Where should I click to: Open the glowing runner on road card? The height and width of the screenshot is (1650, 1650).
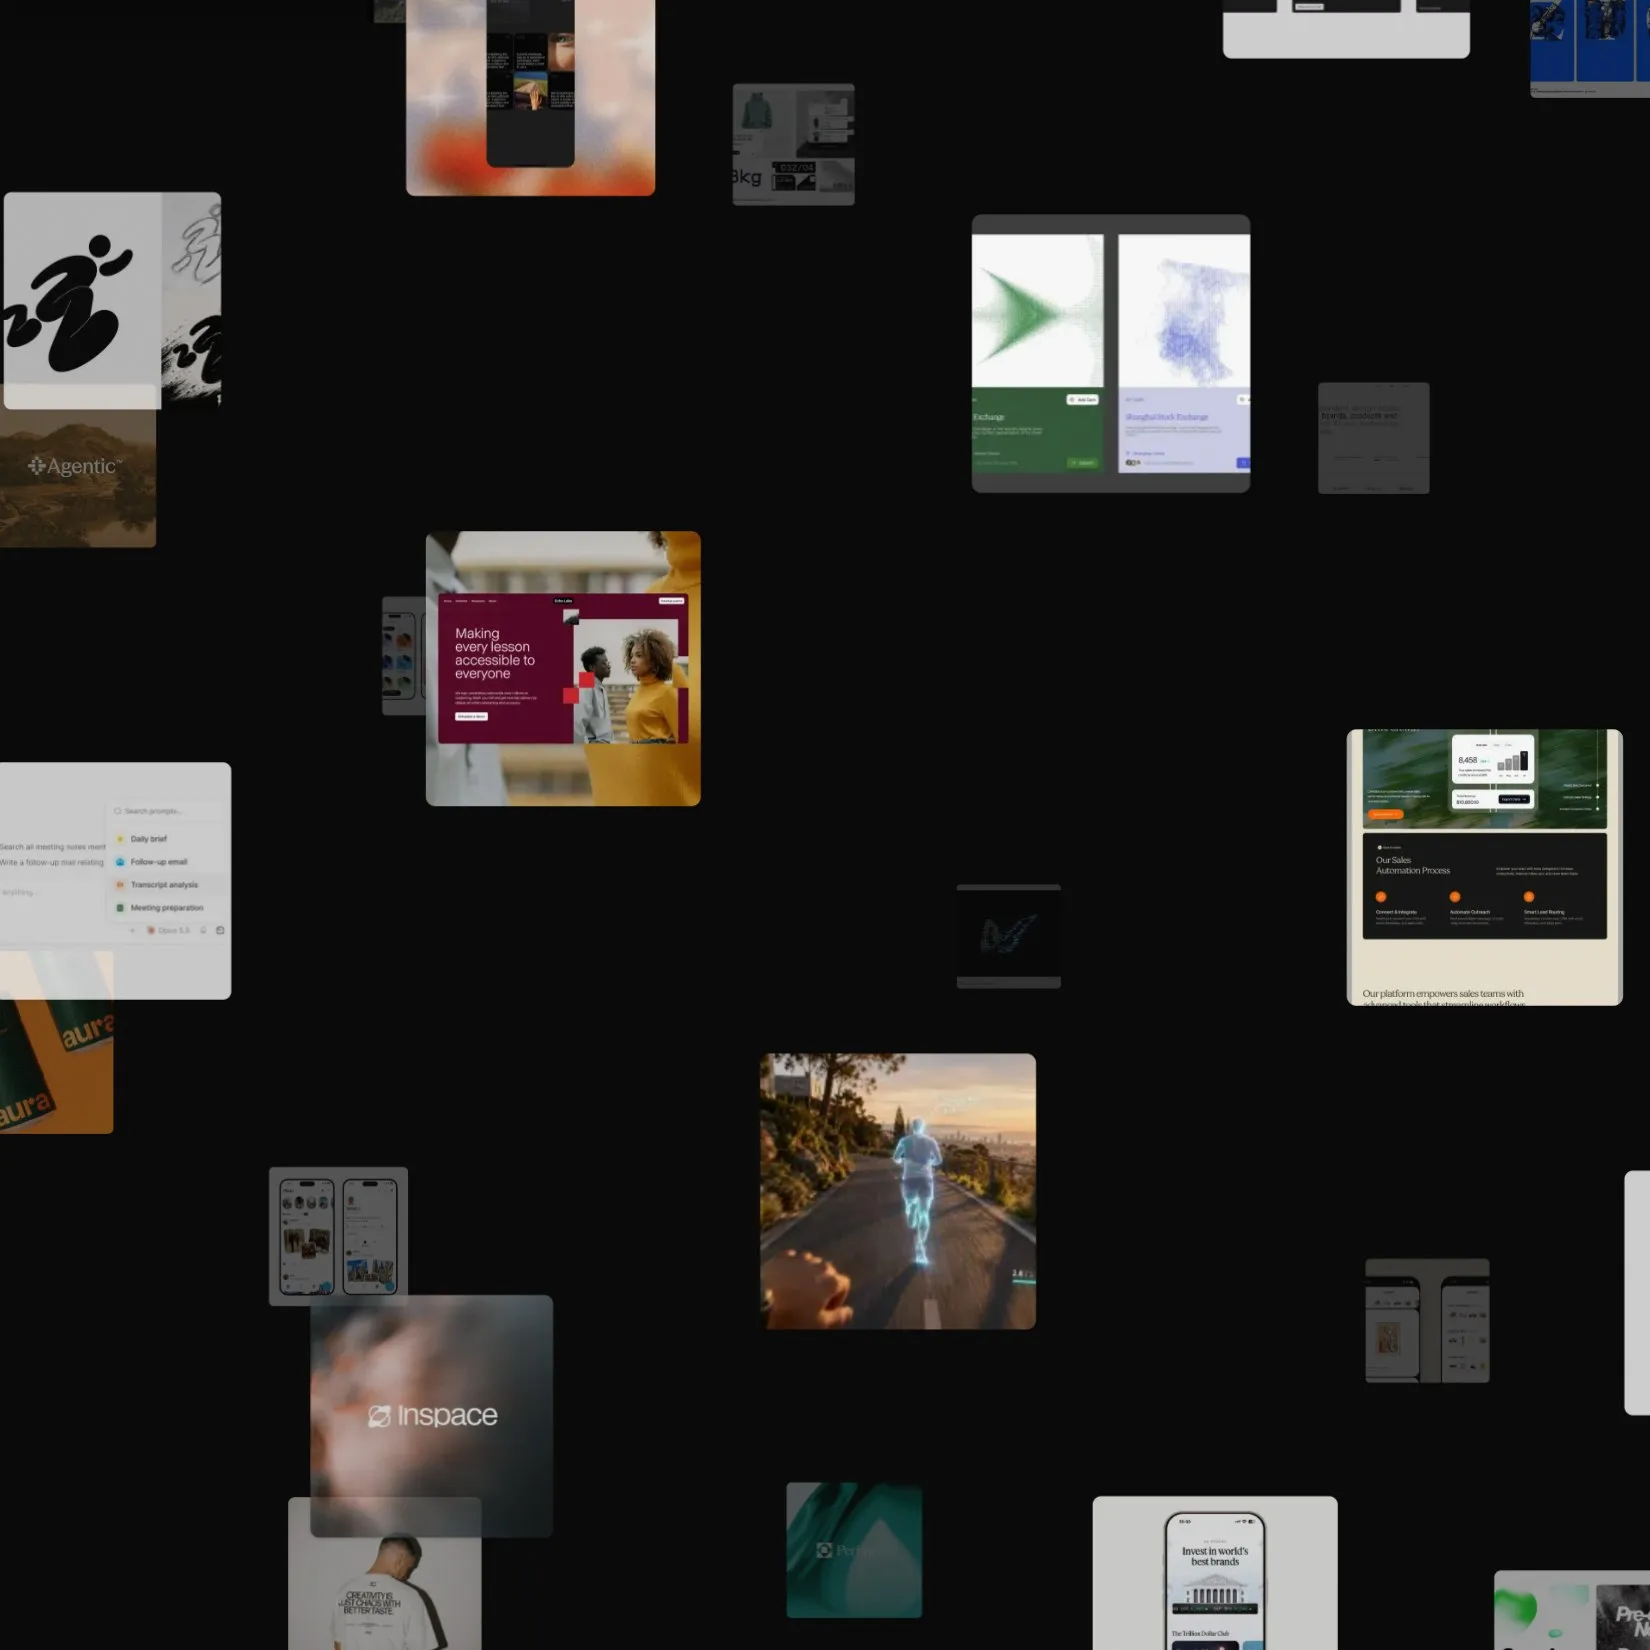point(898,1191)
